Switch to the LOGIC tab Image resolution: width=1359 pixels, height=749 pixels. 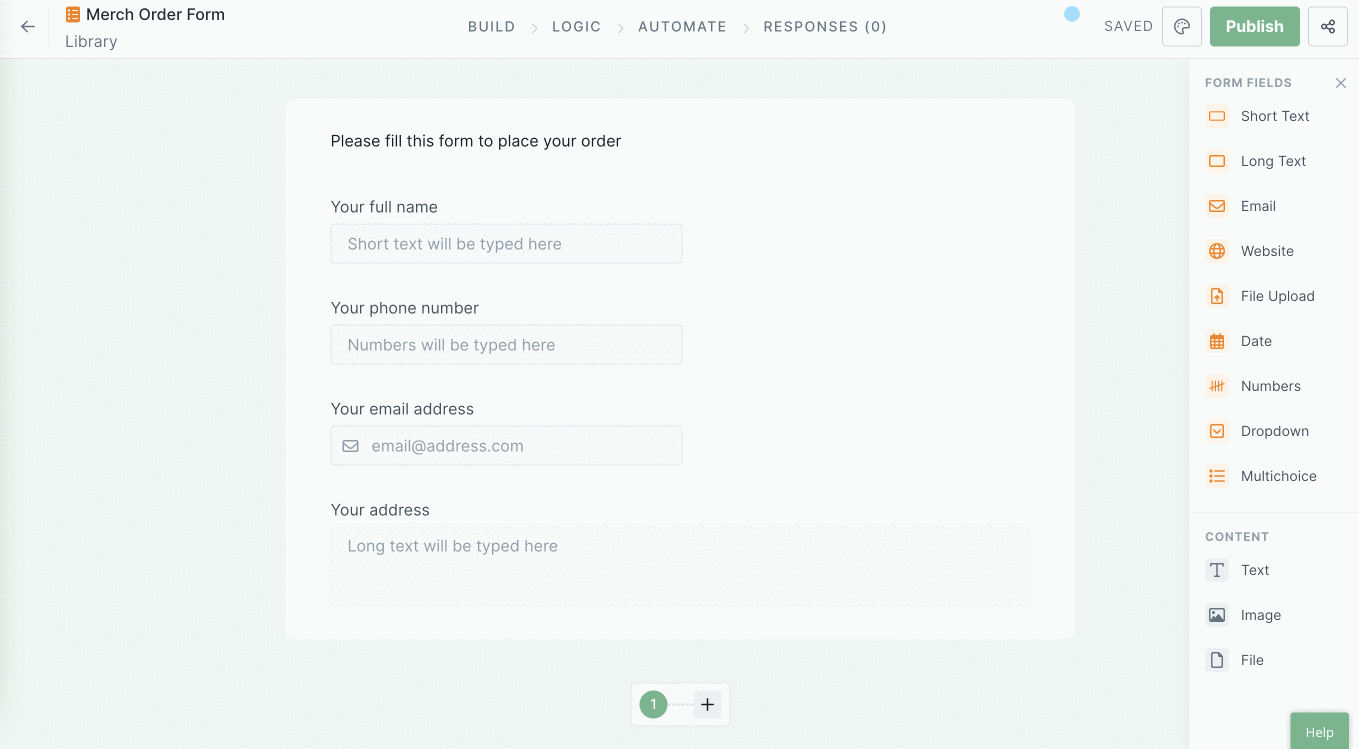point(576,27)
